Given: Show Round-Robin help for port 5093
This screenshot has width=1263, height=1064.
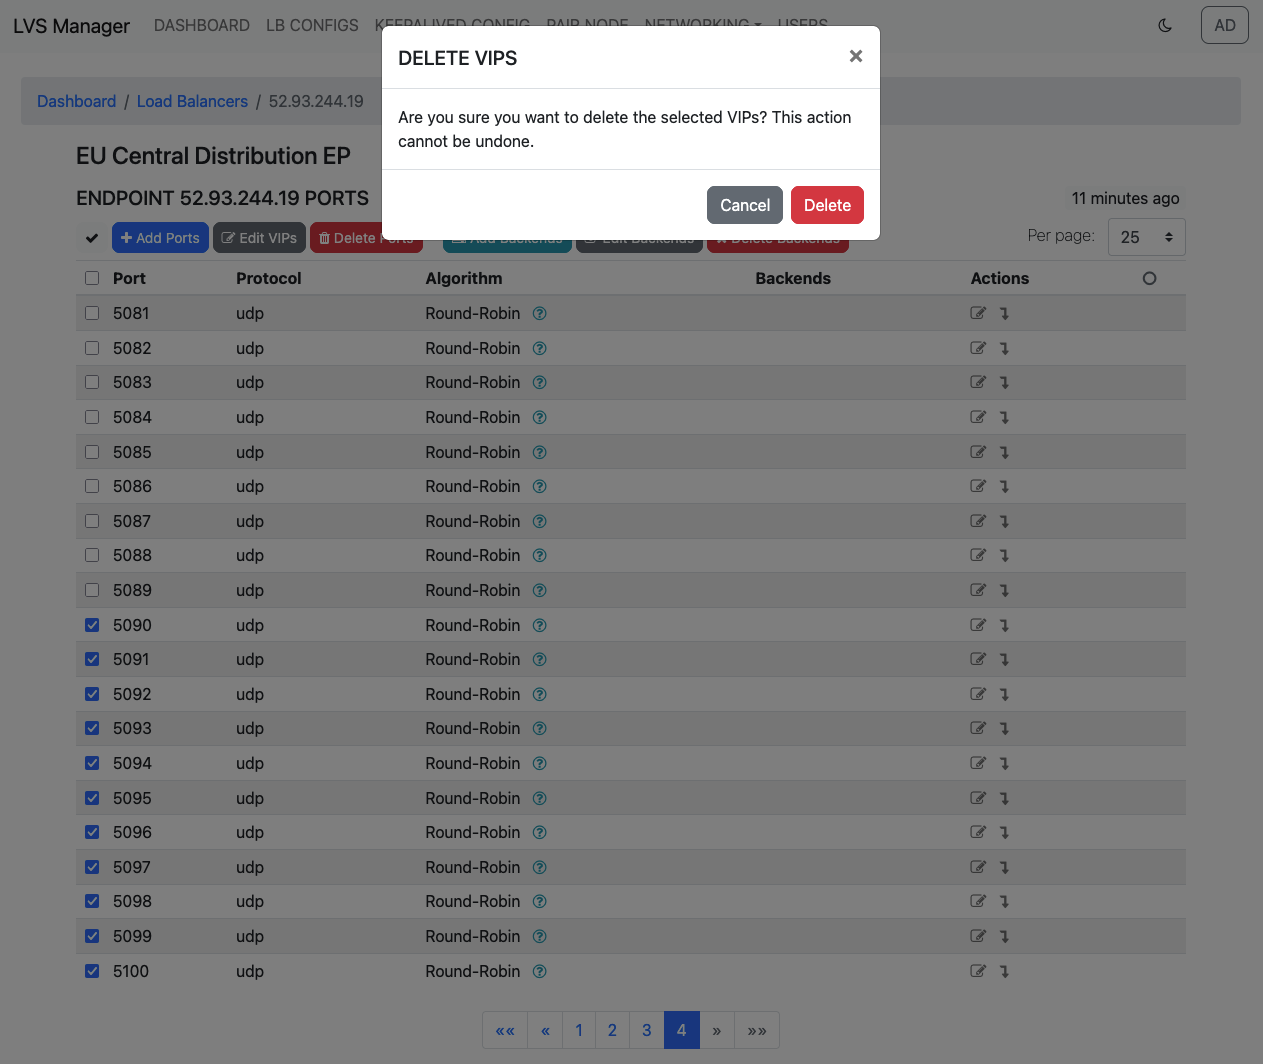Looking at the screenshot, I should pos(539,728).
